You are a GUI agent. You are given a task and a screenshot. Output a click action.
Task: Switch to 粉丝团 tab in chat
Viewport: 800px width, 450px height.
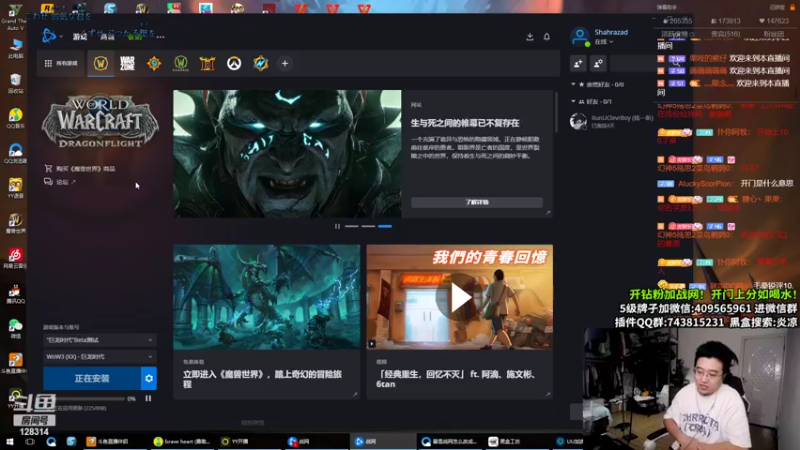tap(773, 34)
